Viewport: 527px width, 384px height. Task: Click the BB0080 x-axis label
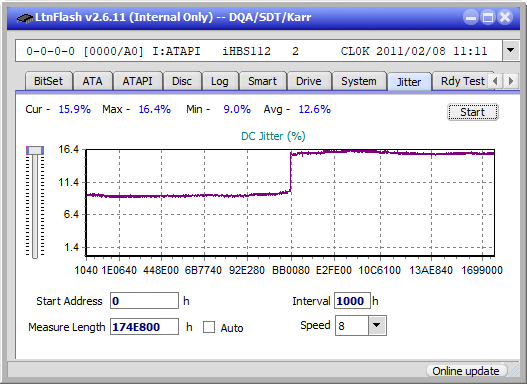[x=291, y=270]
